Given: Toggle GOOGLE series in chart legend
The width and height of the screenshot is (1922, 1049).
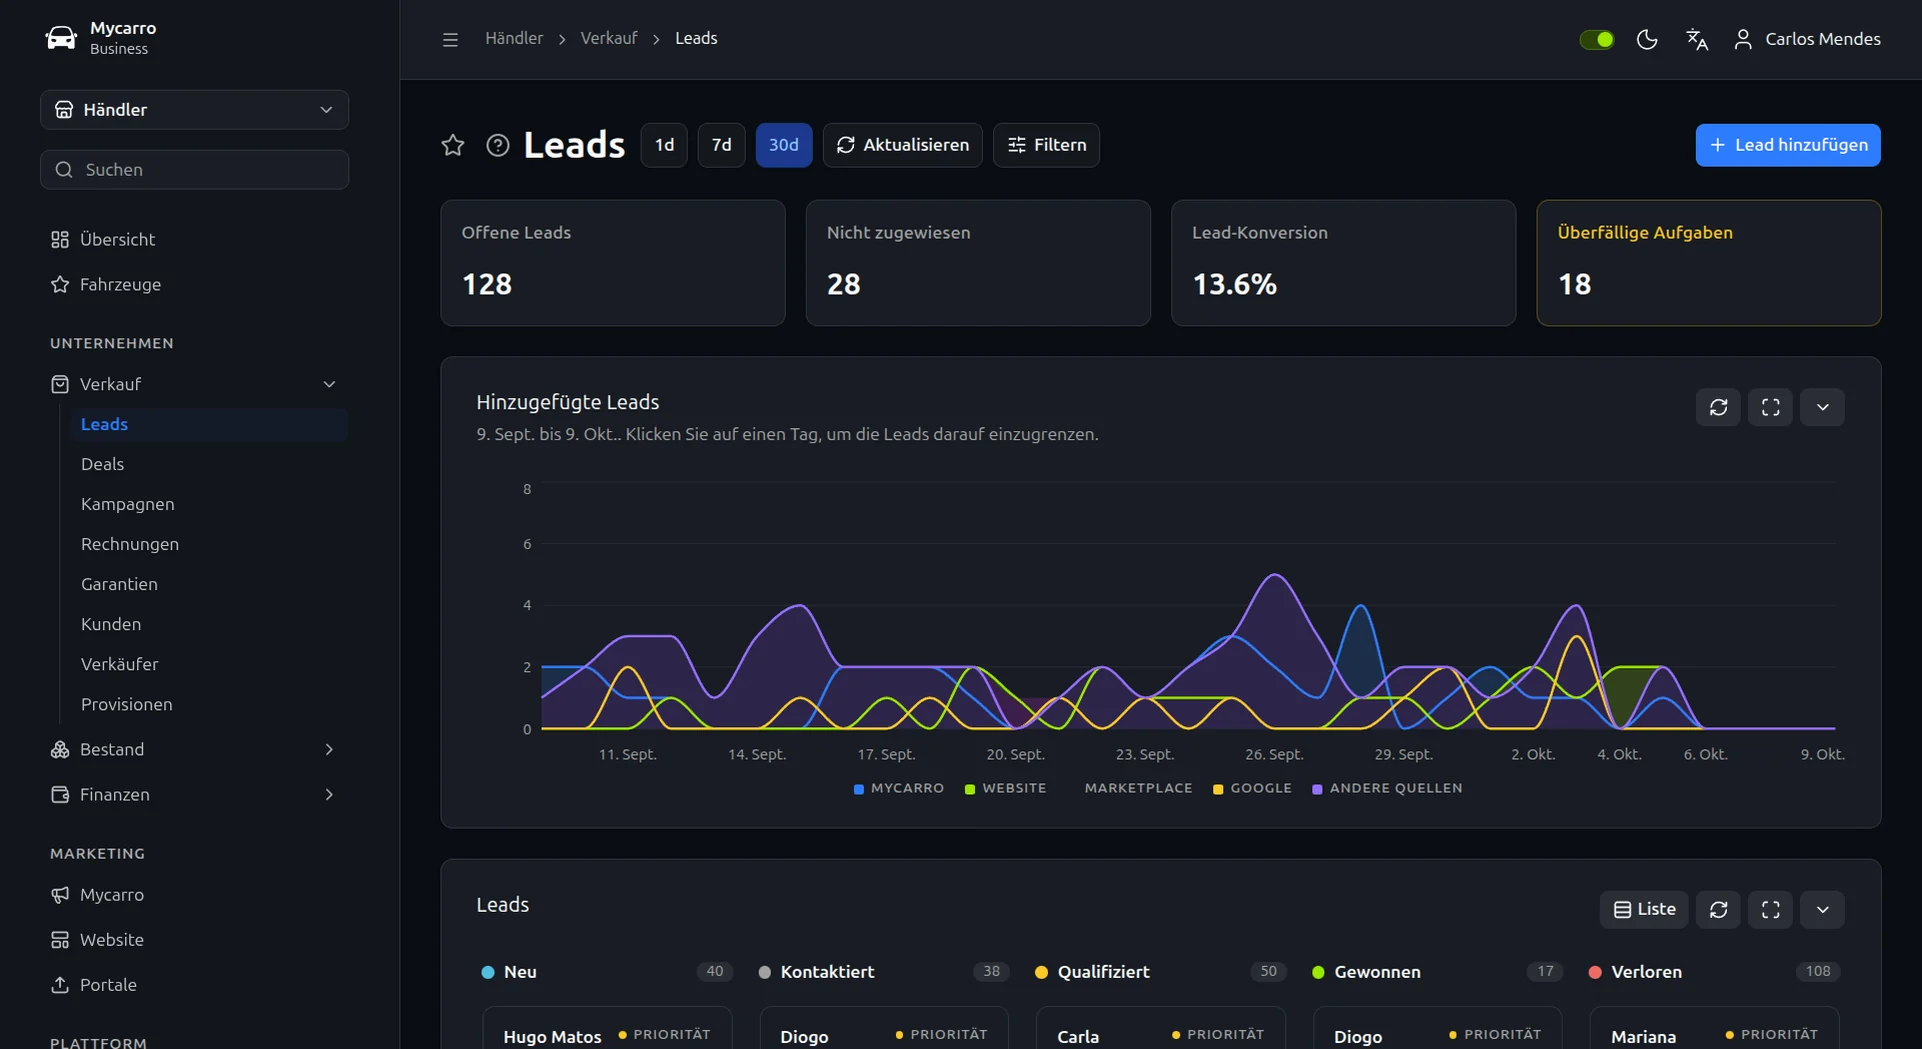Looking at the screenshot, I should coord(1252,789).
